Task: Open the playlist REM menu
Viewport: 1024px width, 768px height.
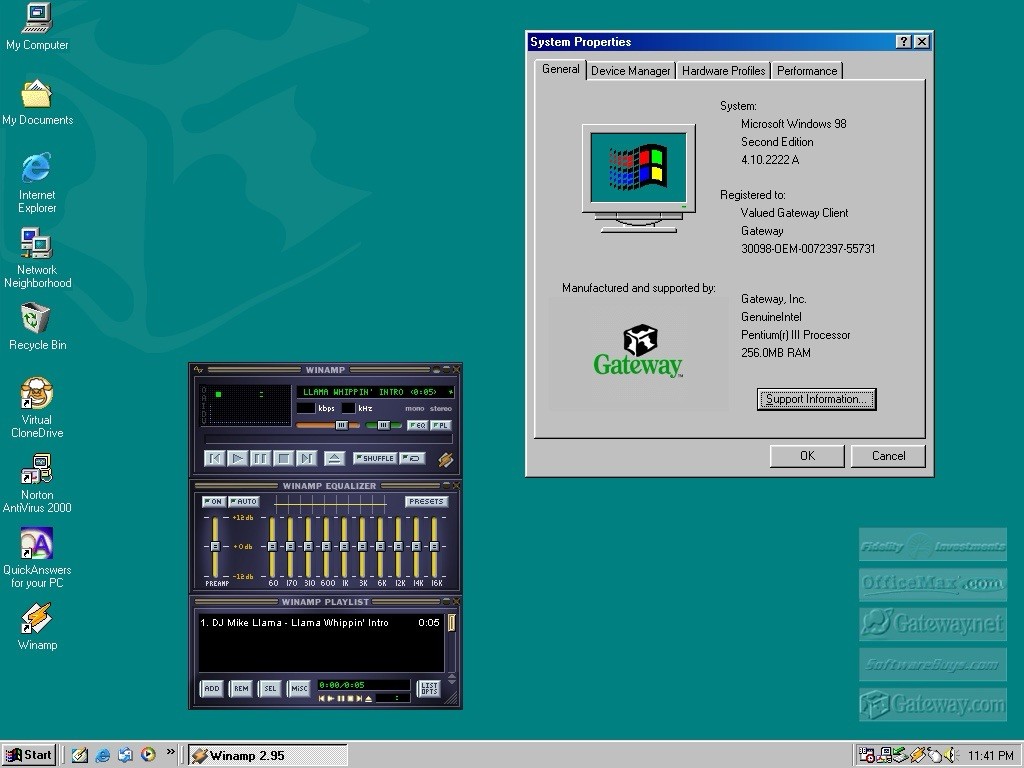Action: click(241, 688)
